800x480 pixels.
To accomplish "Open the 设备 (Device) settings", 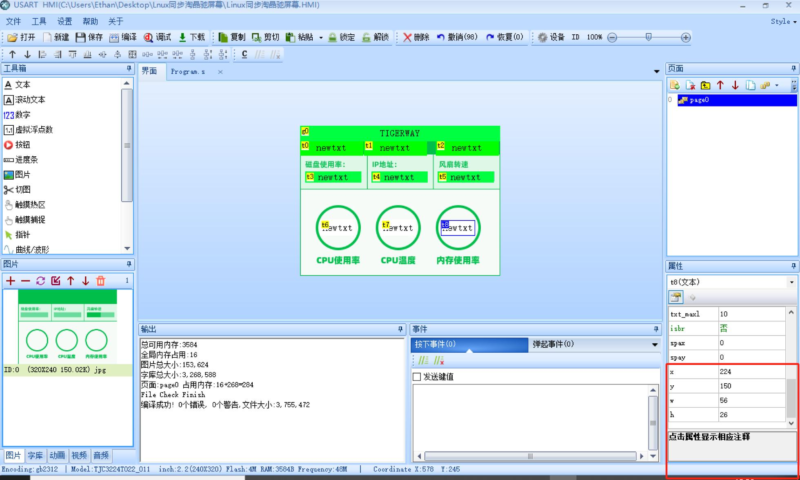I will pos(551,37).
